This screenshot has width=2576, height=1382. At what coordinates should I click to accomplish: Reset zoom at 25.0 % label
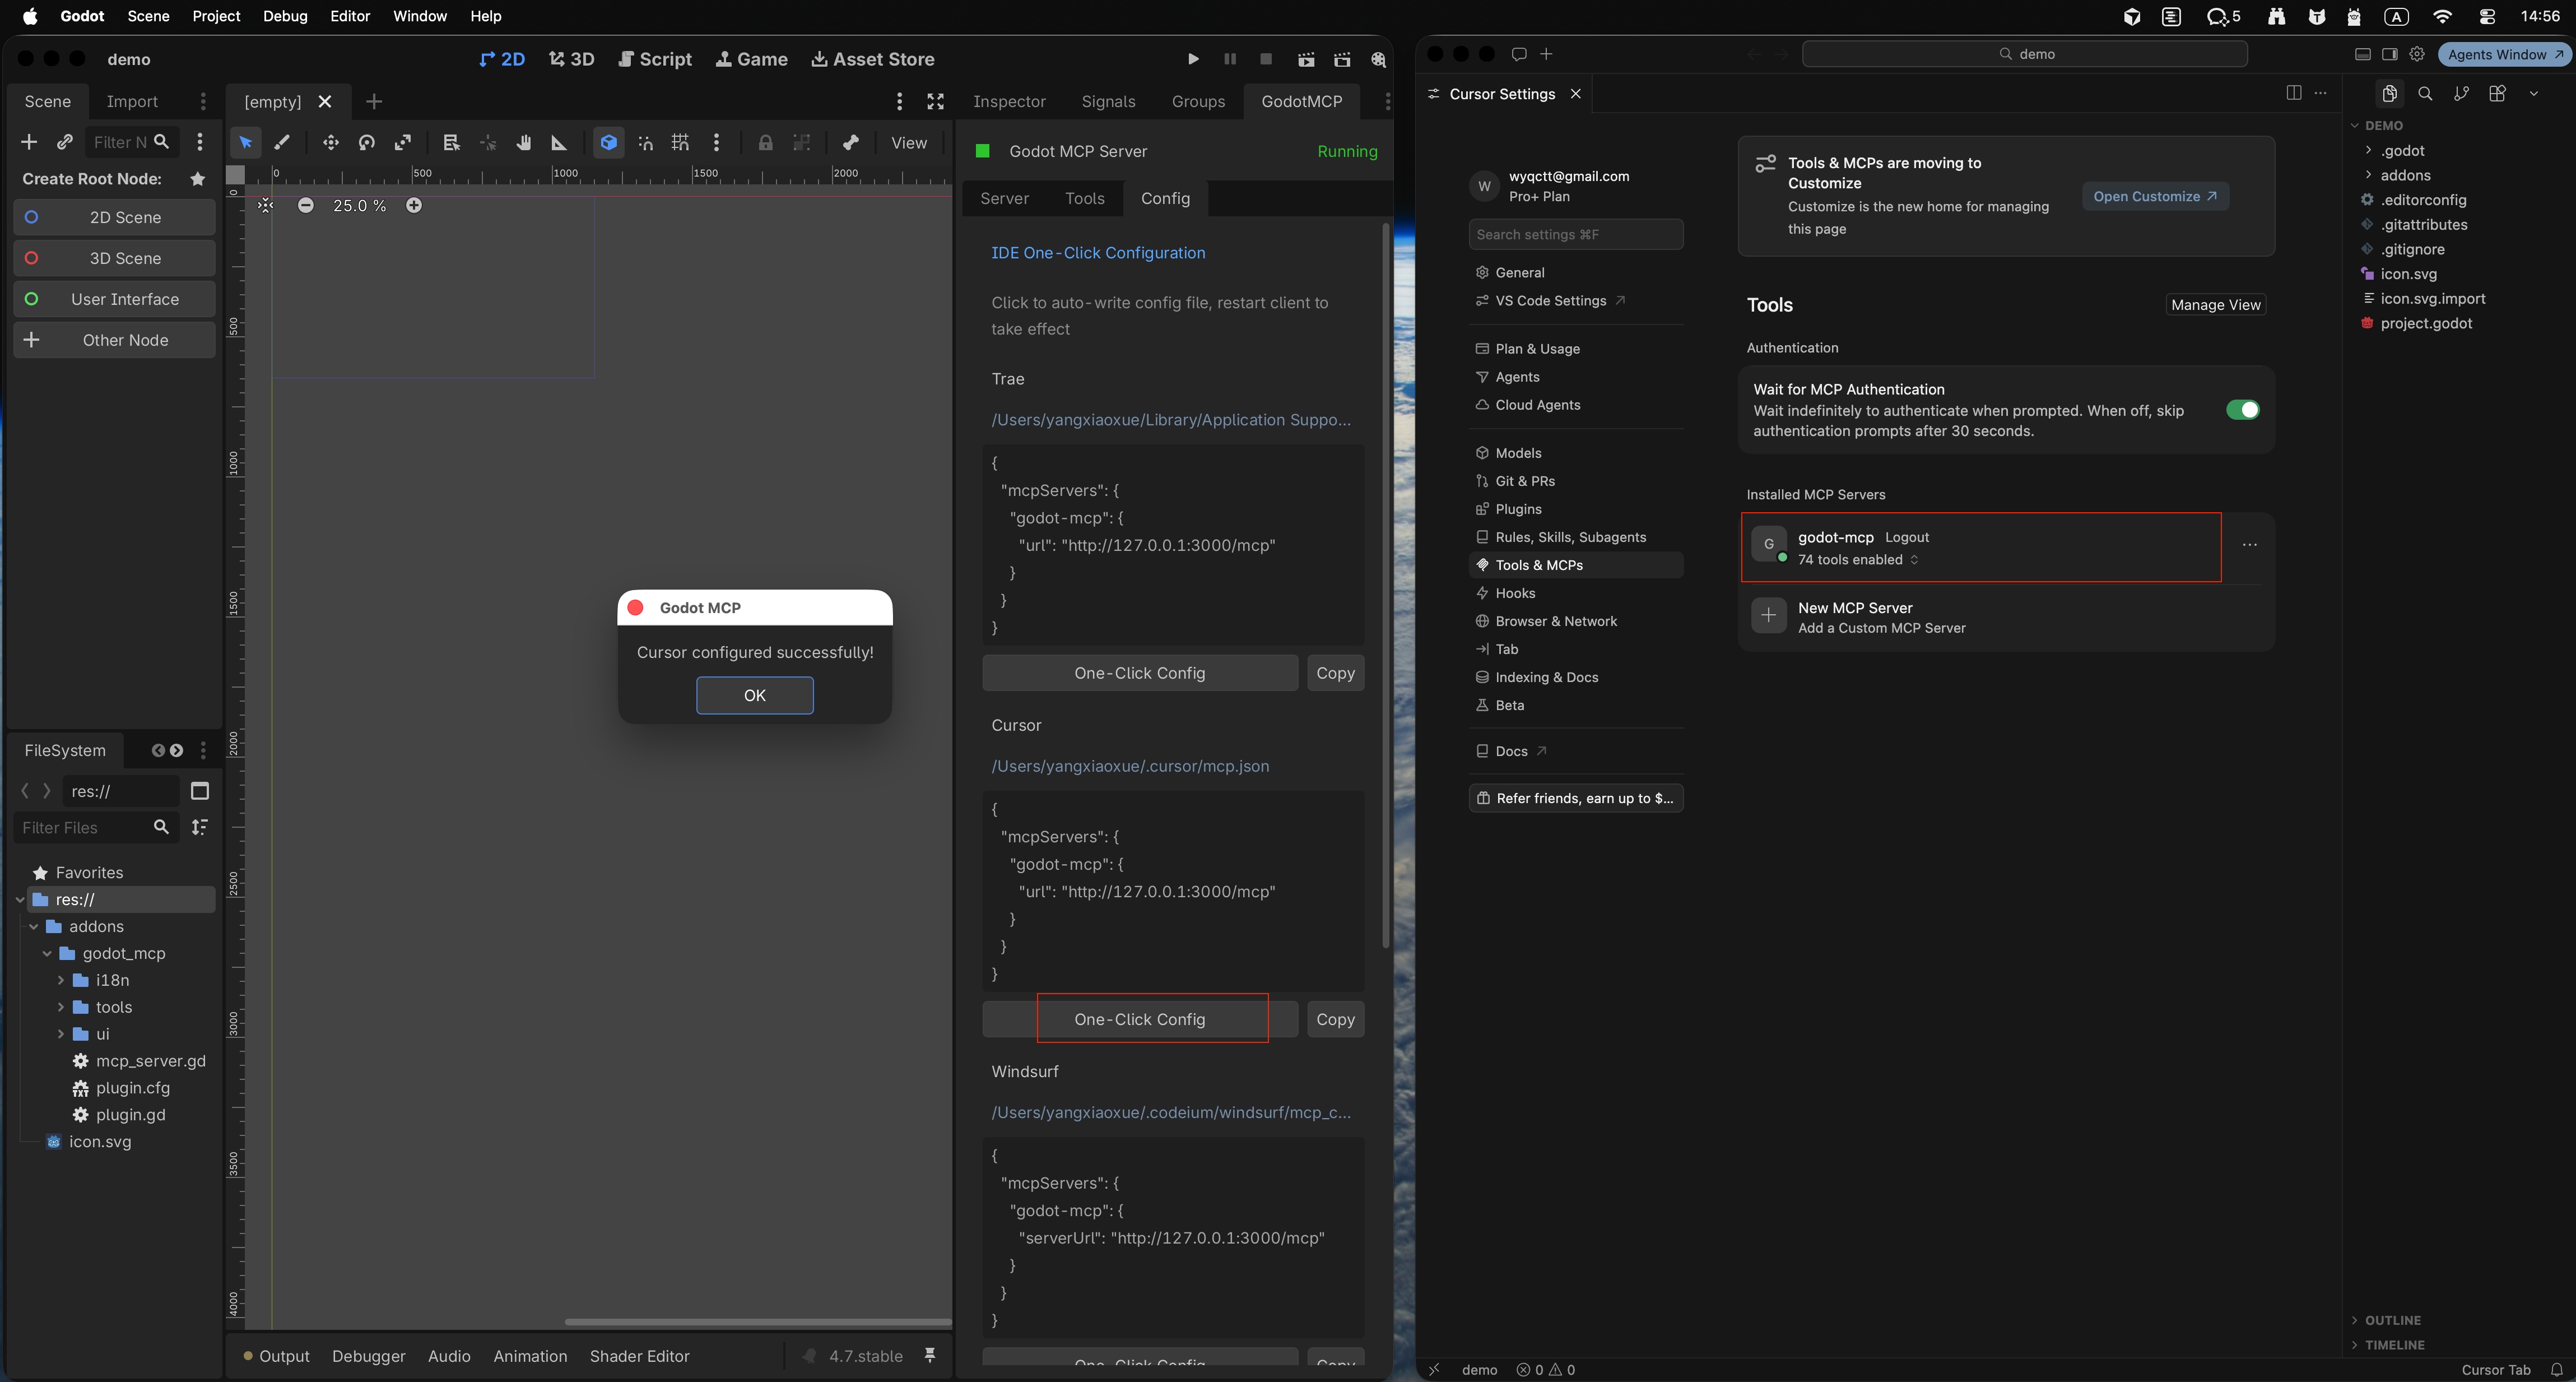(360, 205)
